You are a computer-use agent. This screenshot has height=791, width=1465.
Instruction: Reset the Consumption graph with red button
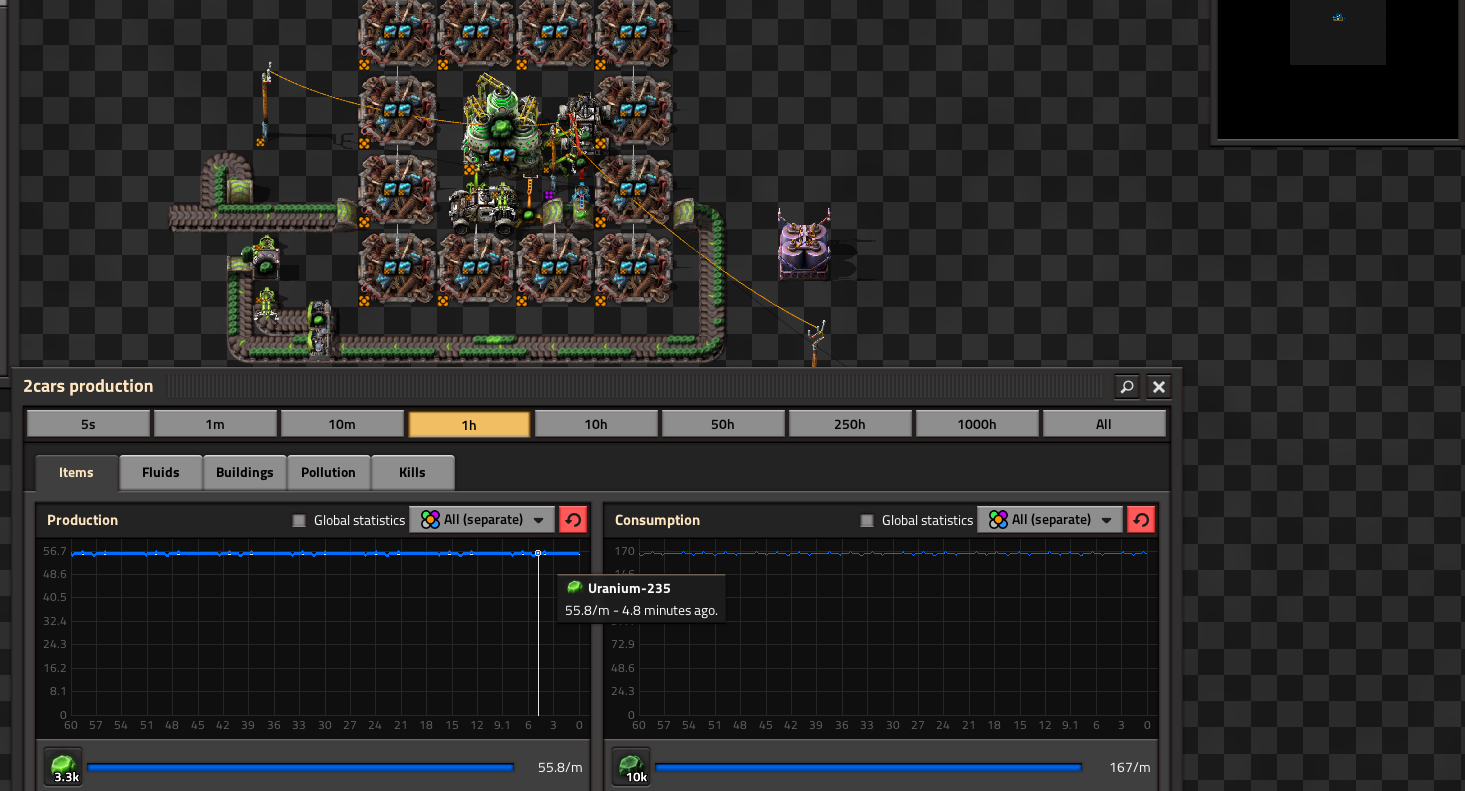click(1141, 520)
